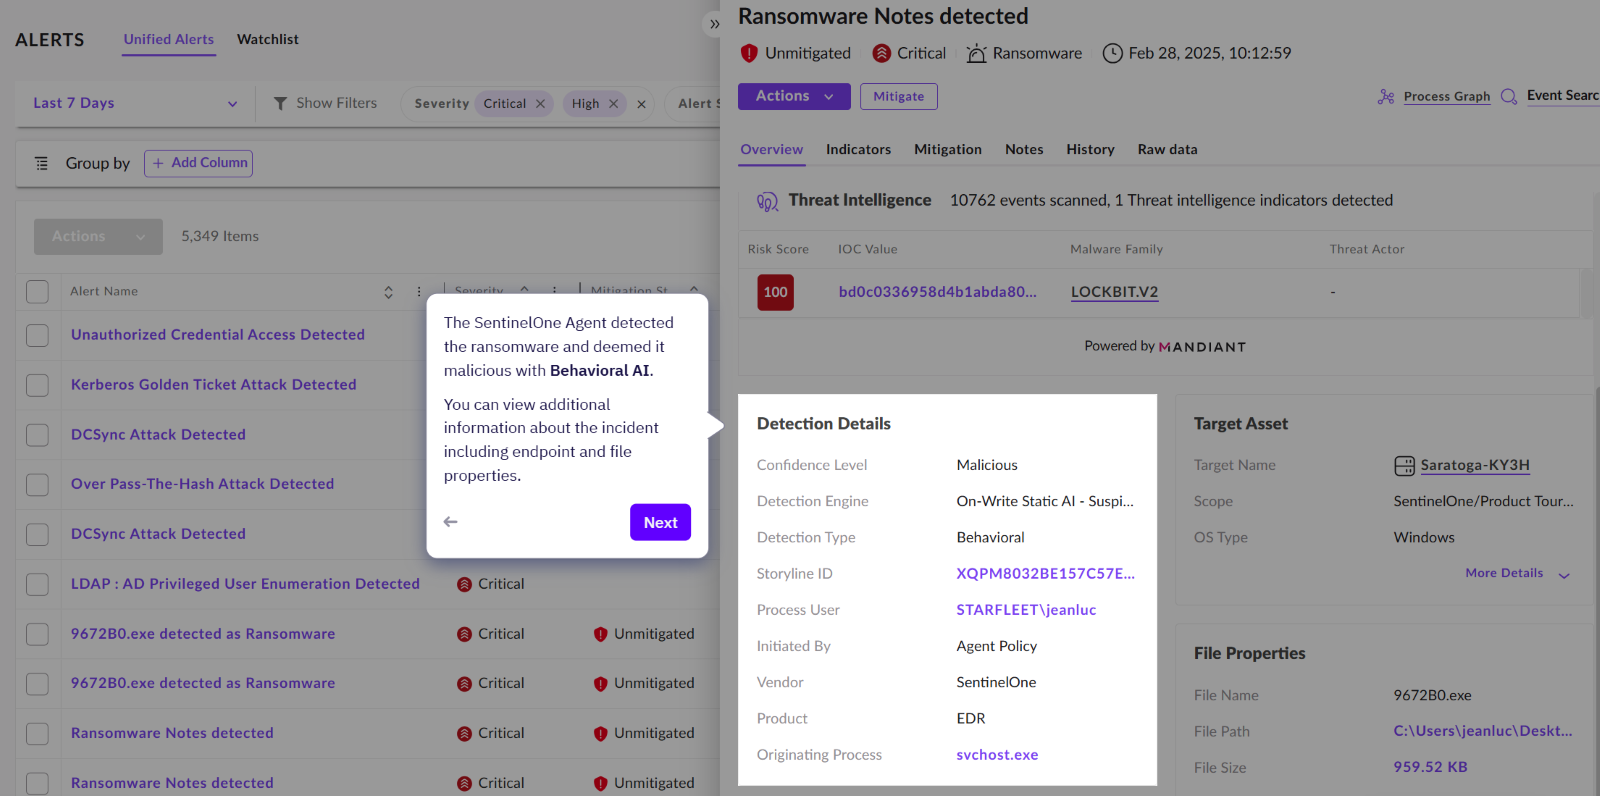
Task: Click the Show Filters funnel icon
Action: tap(281, 103)
